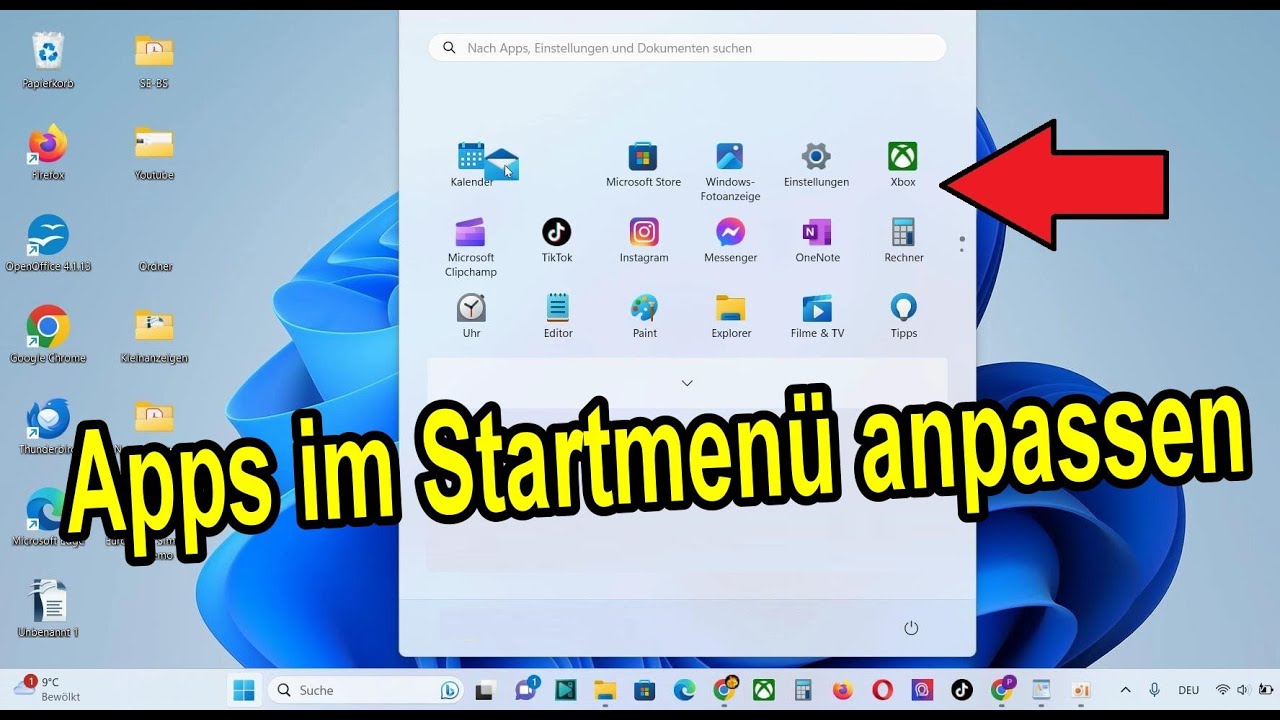Screen dimensions: 1280x720
Task: Open Microsoft Clipchamp pinned app
Action: pyautogui.click(x=471, y=247)
